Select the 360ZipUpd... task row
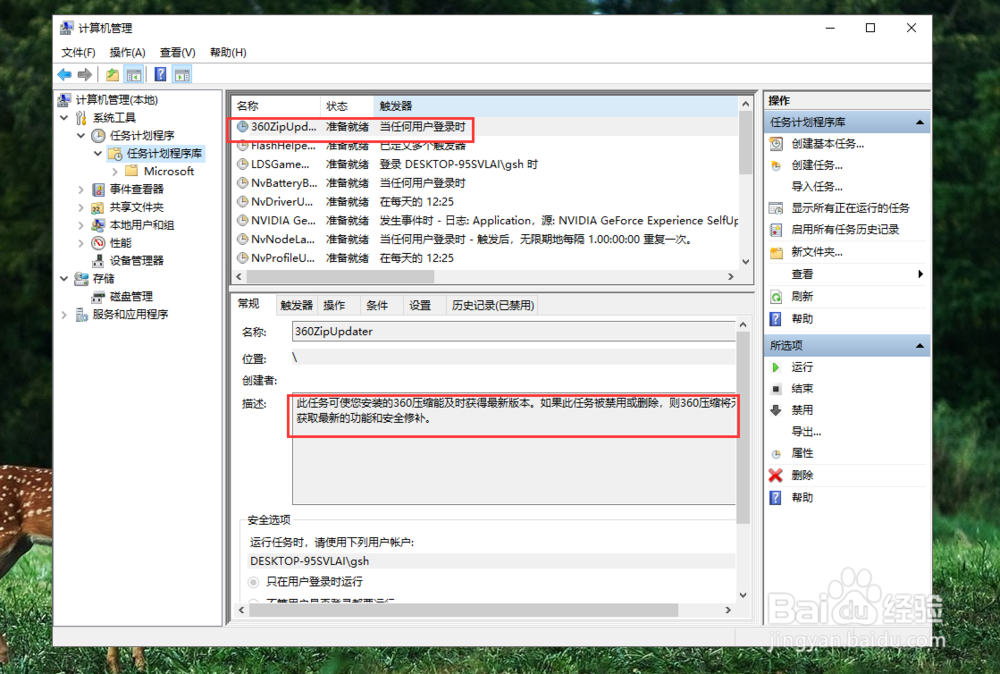This screenshot has width=1000, height=674. point(485,127)
